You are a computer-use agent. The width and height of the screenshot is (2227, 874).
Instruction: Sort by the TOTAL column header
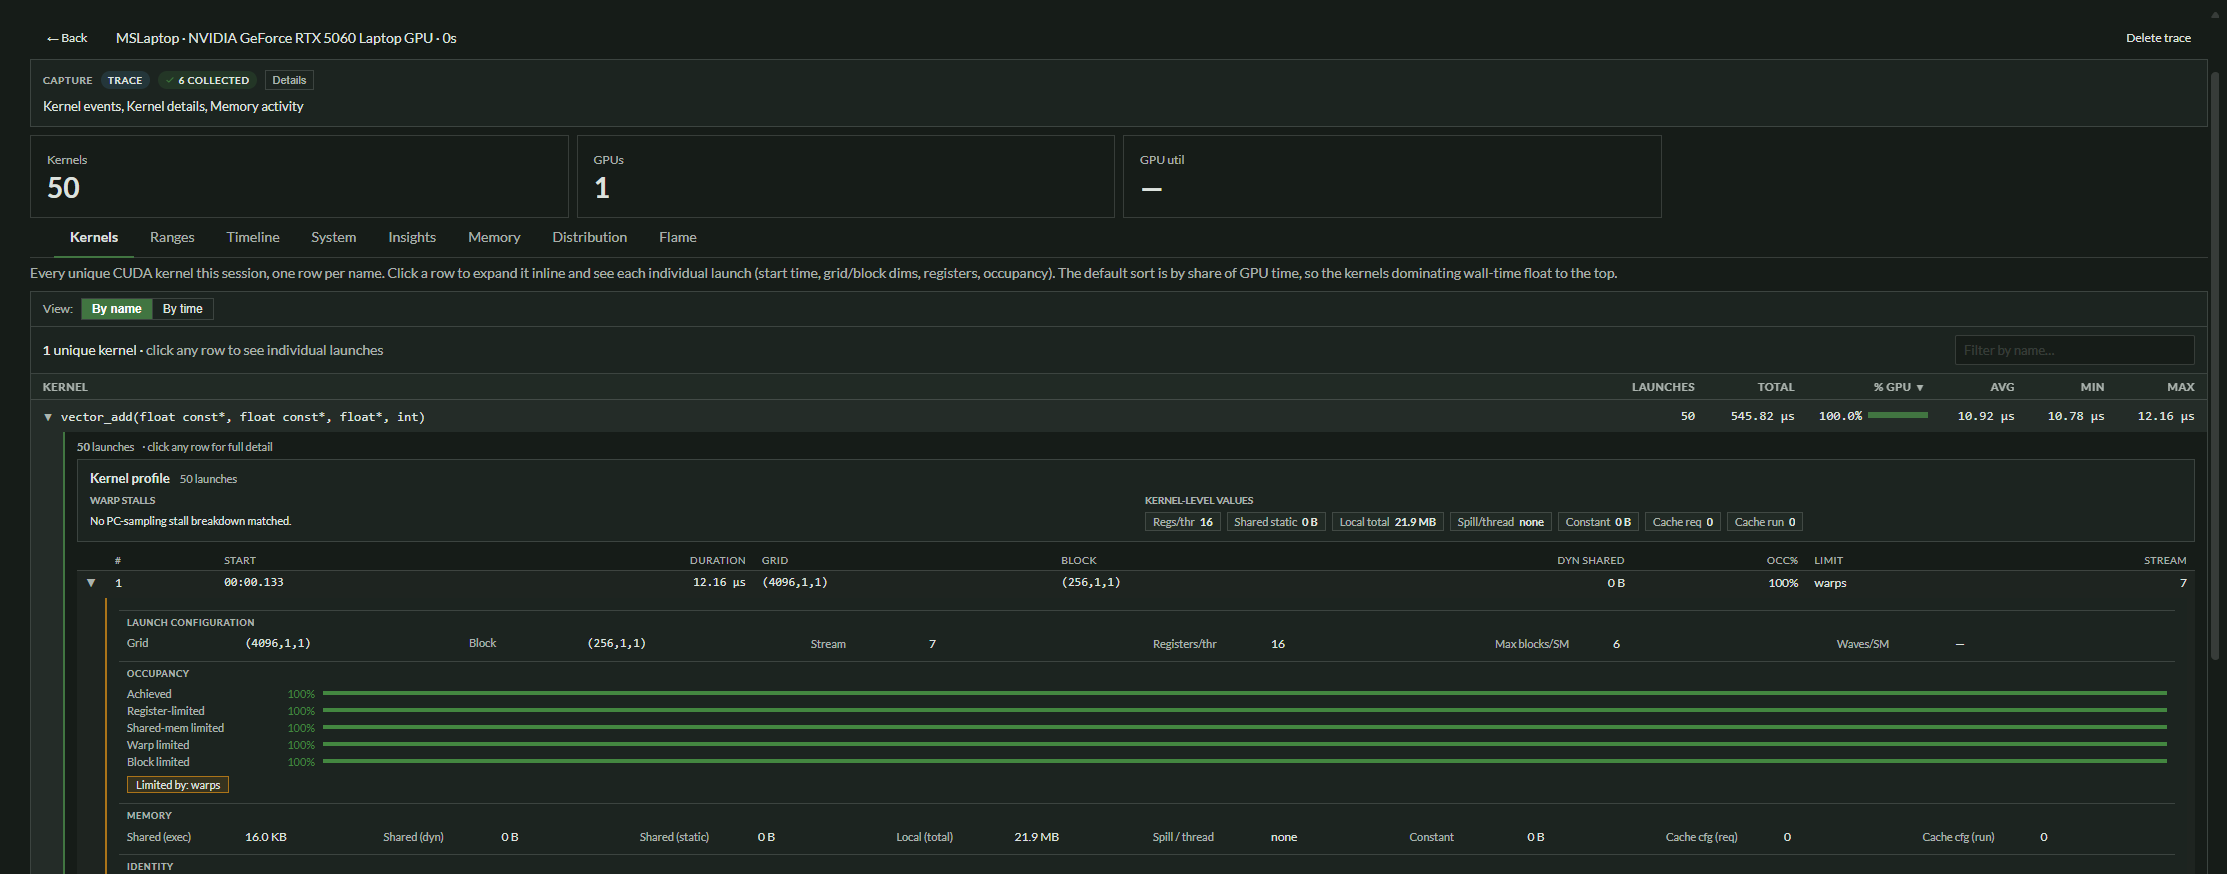(x=1776, y=387)
